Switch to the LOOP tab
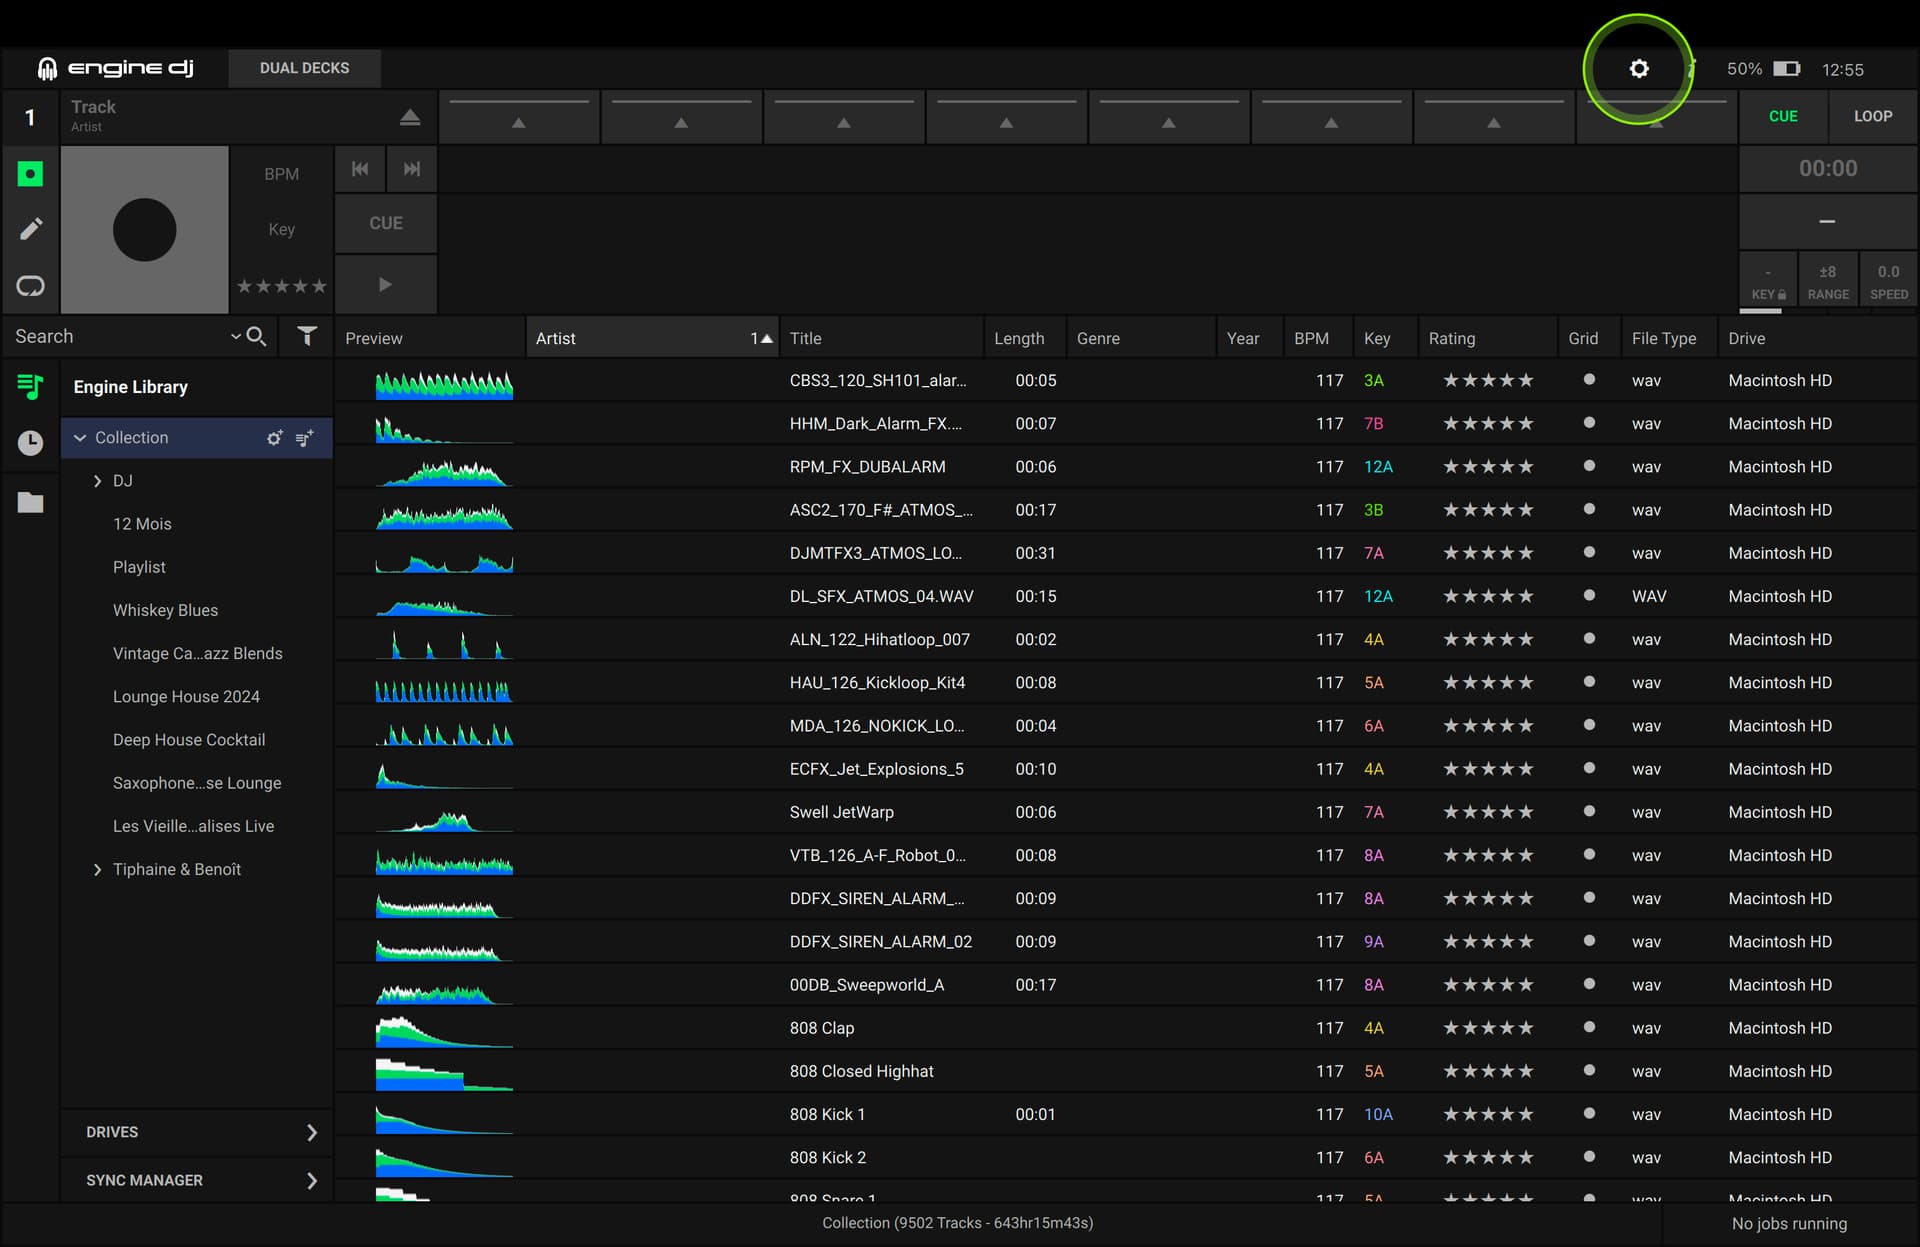 tap(1872, 116)
